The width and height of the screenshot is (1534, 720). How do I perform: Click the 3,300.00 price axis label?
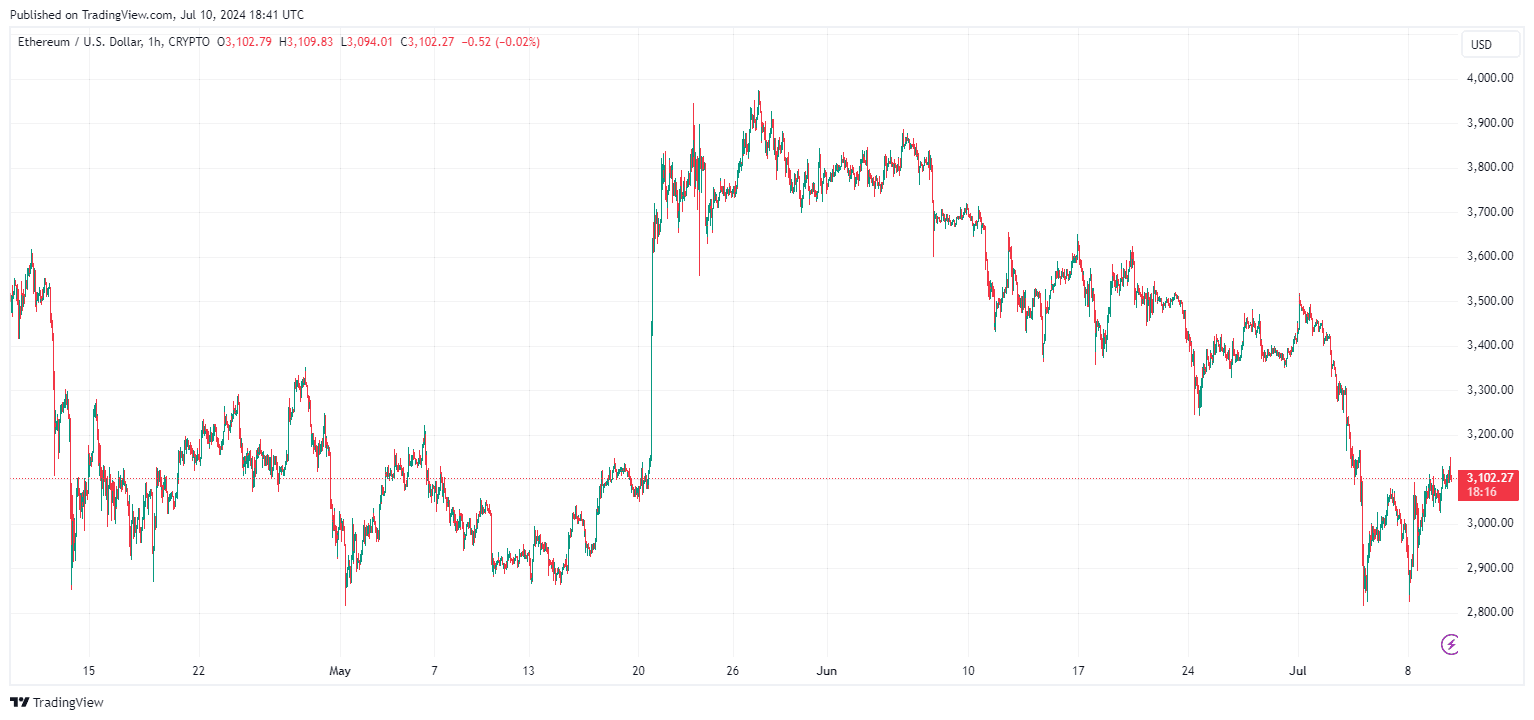(x=1489, y=390)
